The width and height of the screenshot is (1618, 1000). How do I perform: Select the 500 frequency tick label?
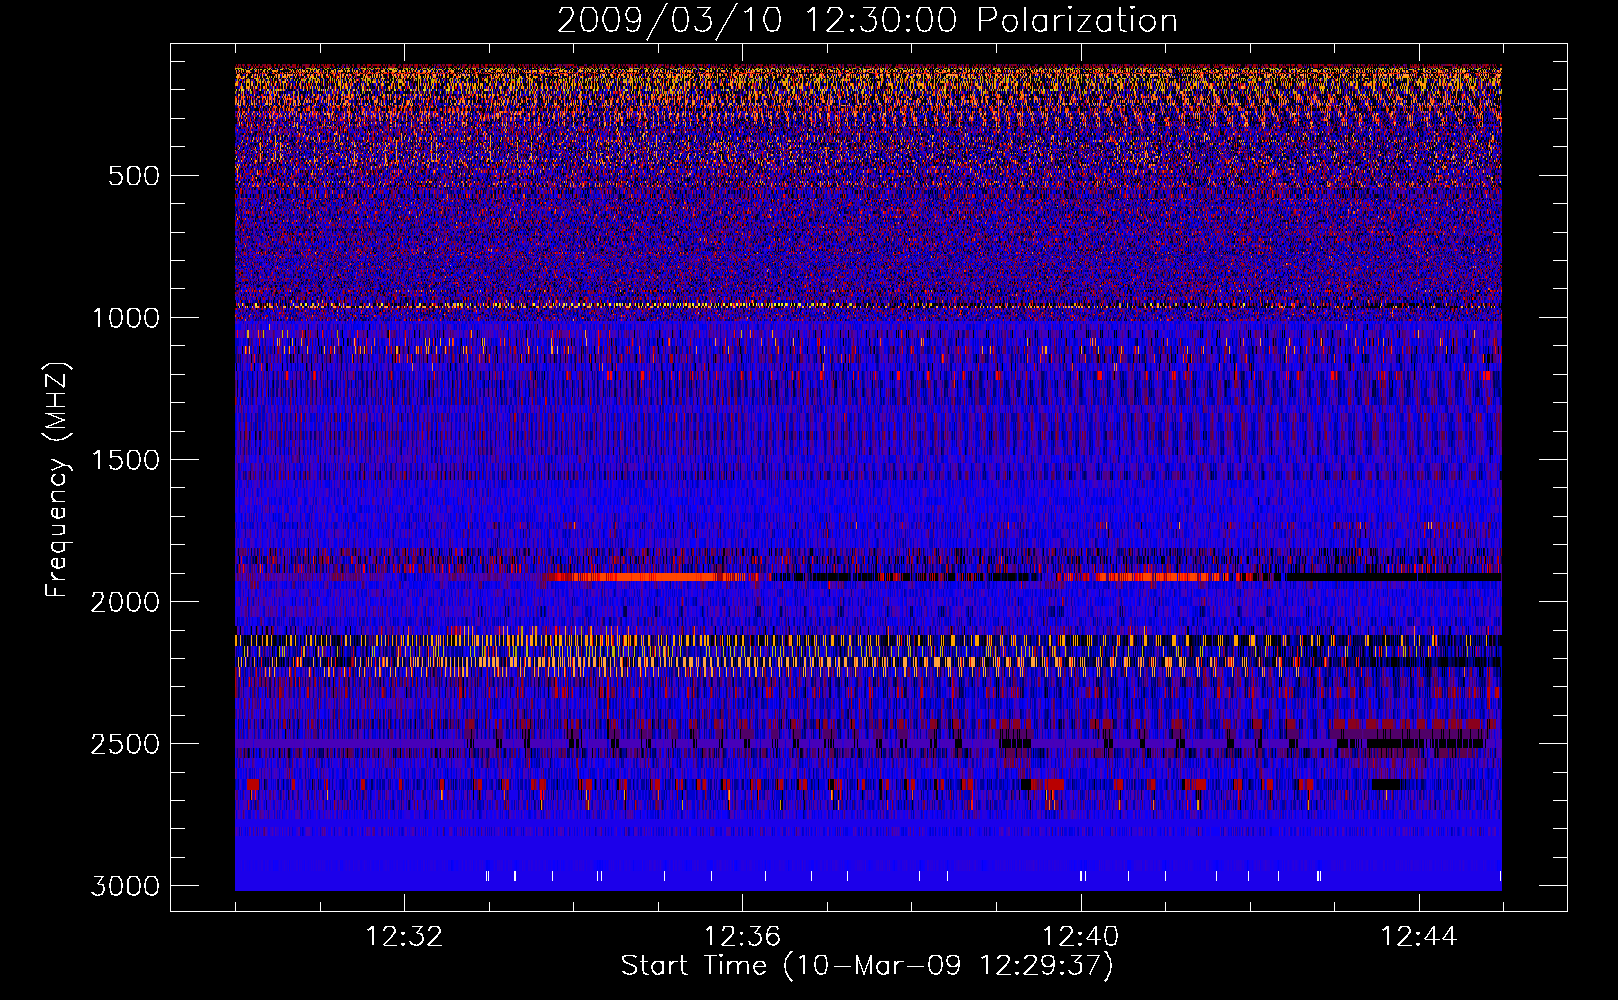click(133, 176)
